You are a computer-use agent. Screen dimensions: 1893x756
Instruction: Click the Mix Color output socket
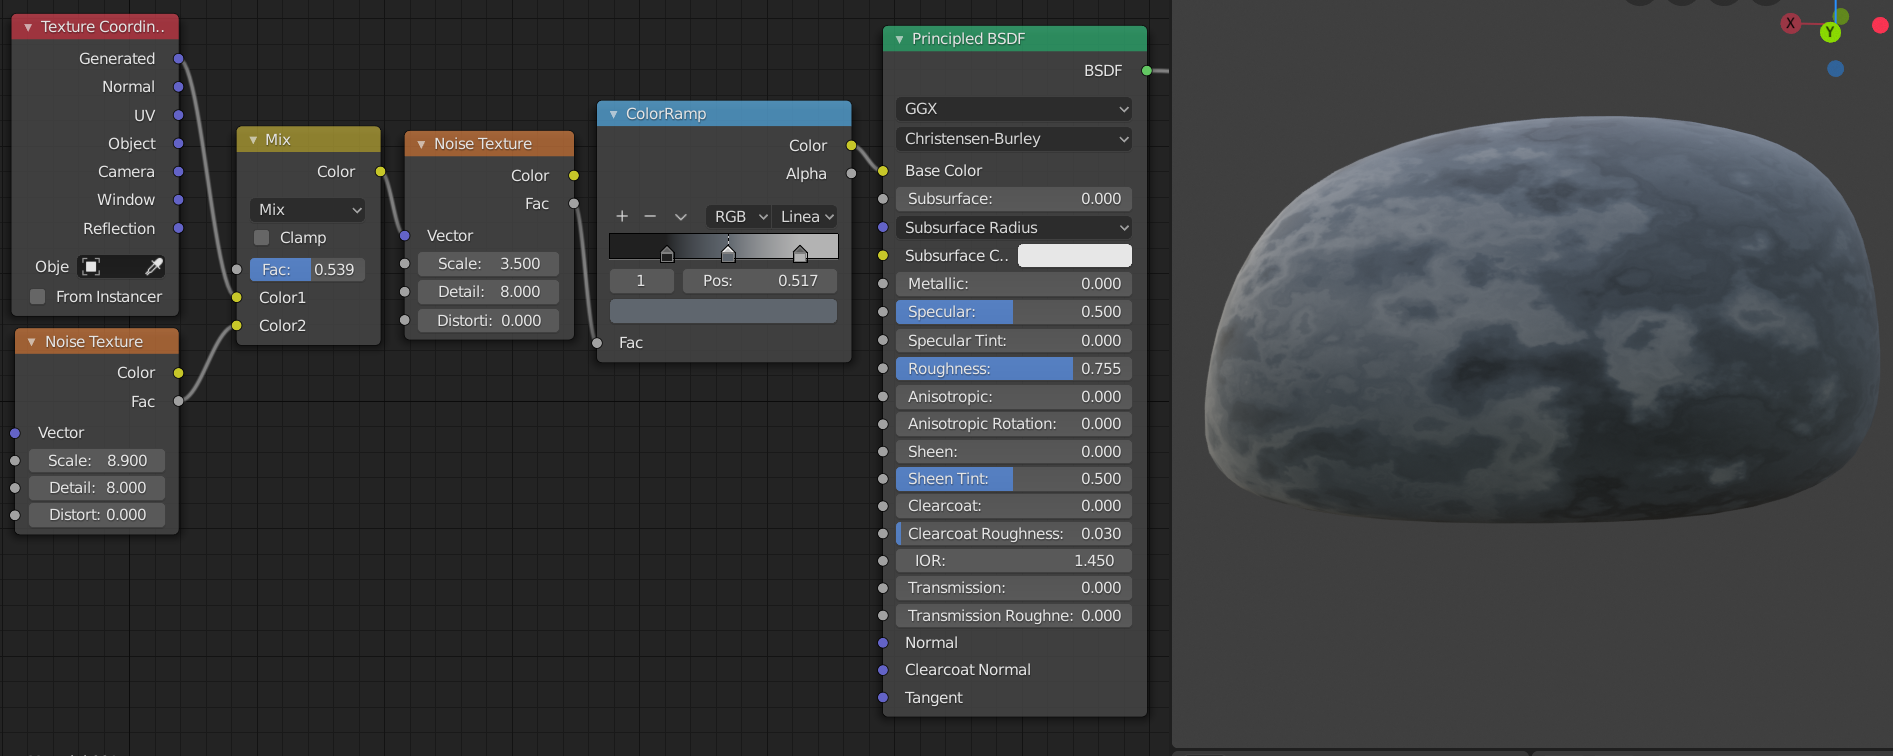click(x=381, y=172)
